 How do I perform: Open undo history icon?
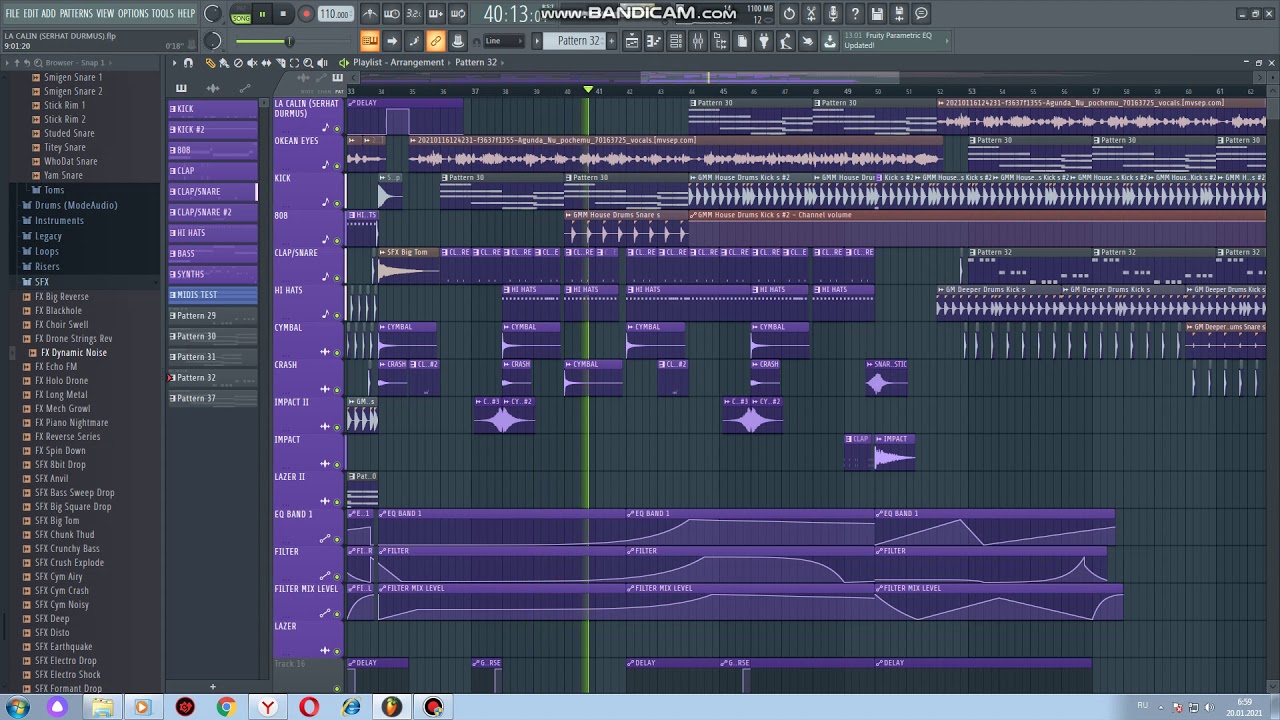(789, 13)
